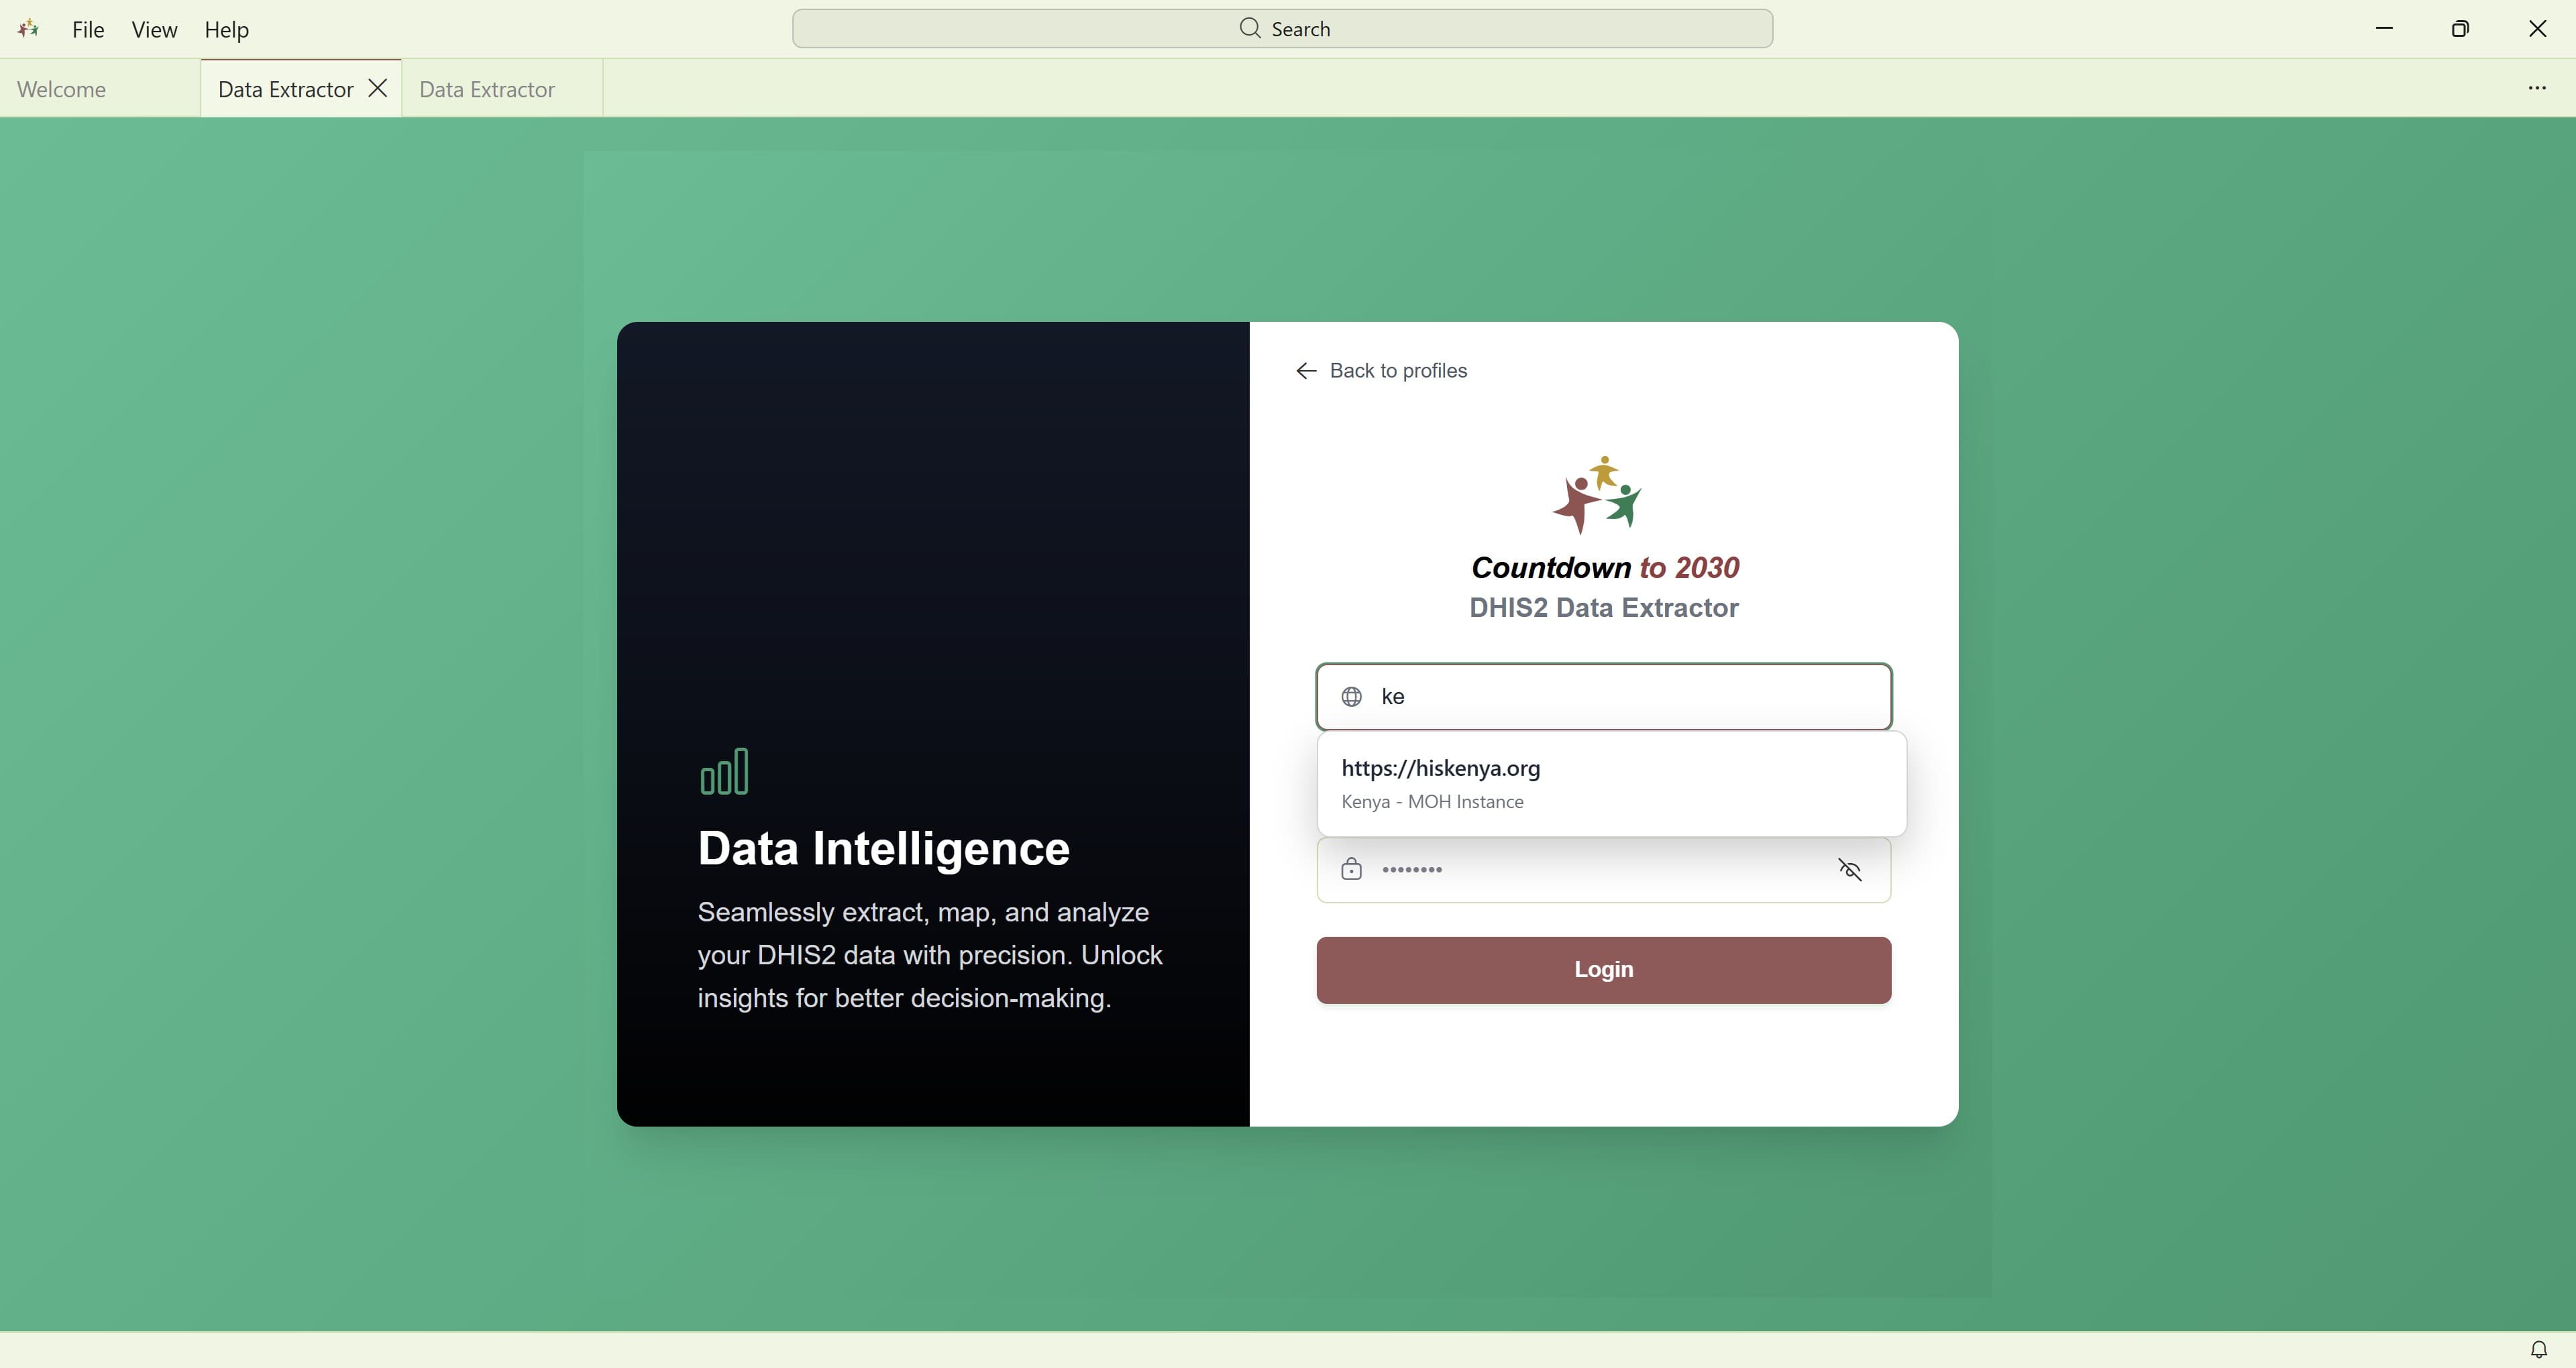This screenshot has height=1368, width=2576.
Task: Click the search magnifier icon
Action: pyautogui.click(x=1250, y=28)
